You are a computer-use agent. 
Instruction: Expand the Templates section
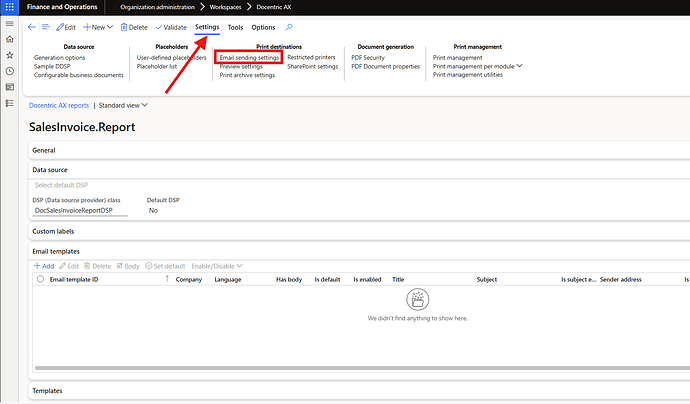(x=359, y=391)
